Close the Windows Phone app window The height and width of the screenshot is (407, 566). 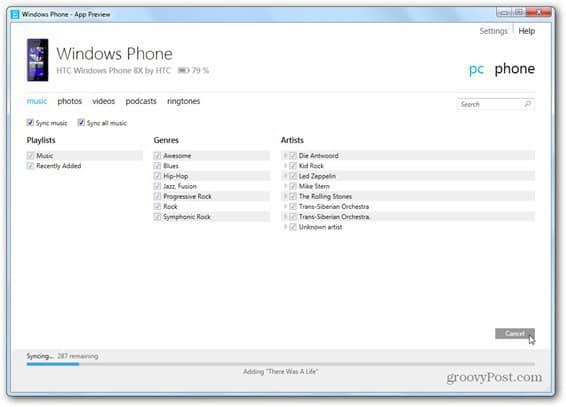539,13
